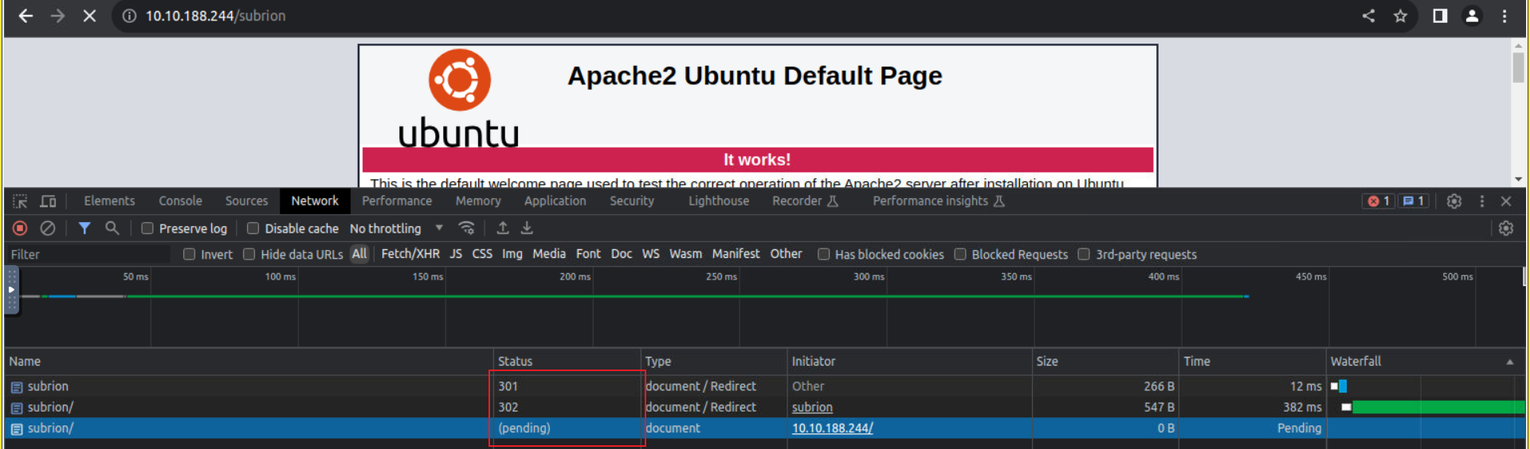Screen dimensions: 1530x449
Task: Export the HAR file
Action: (527, 228)
